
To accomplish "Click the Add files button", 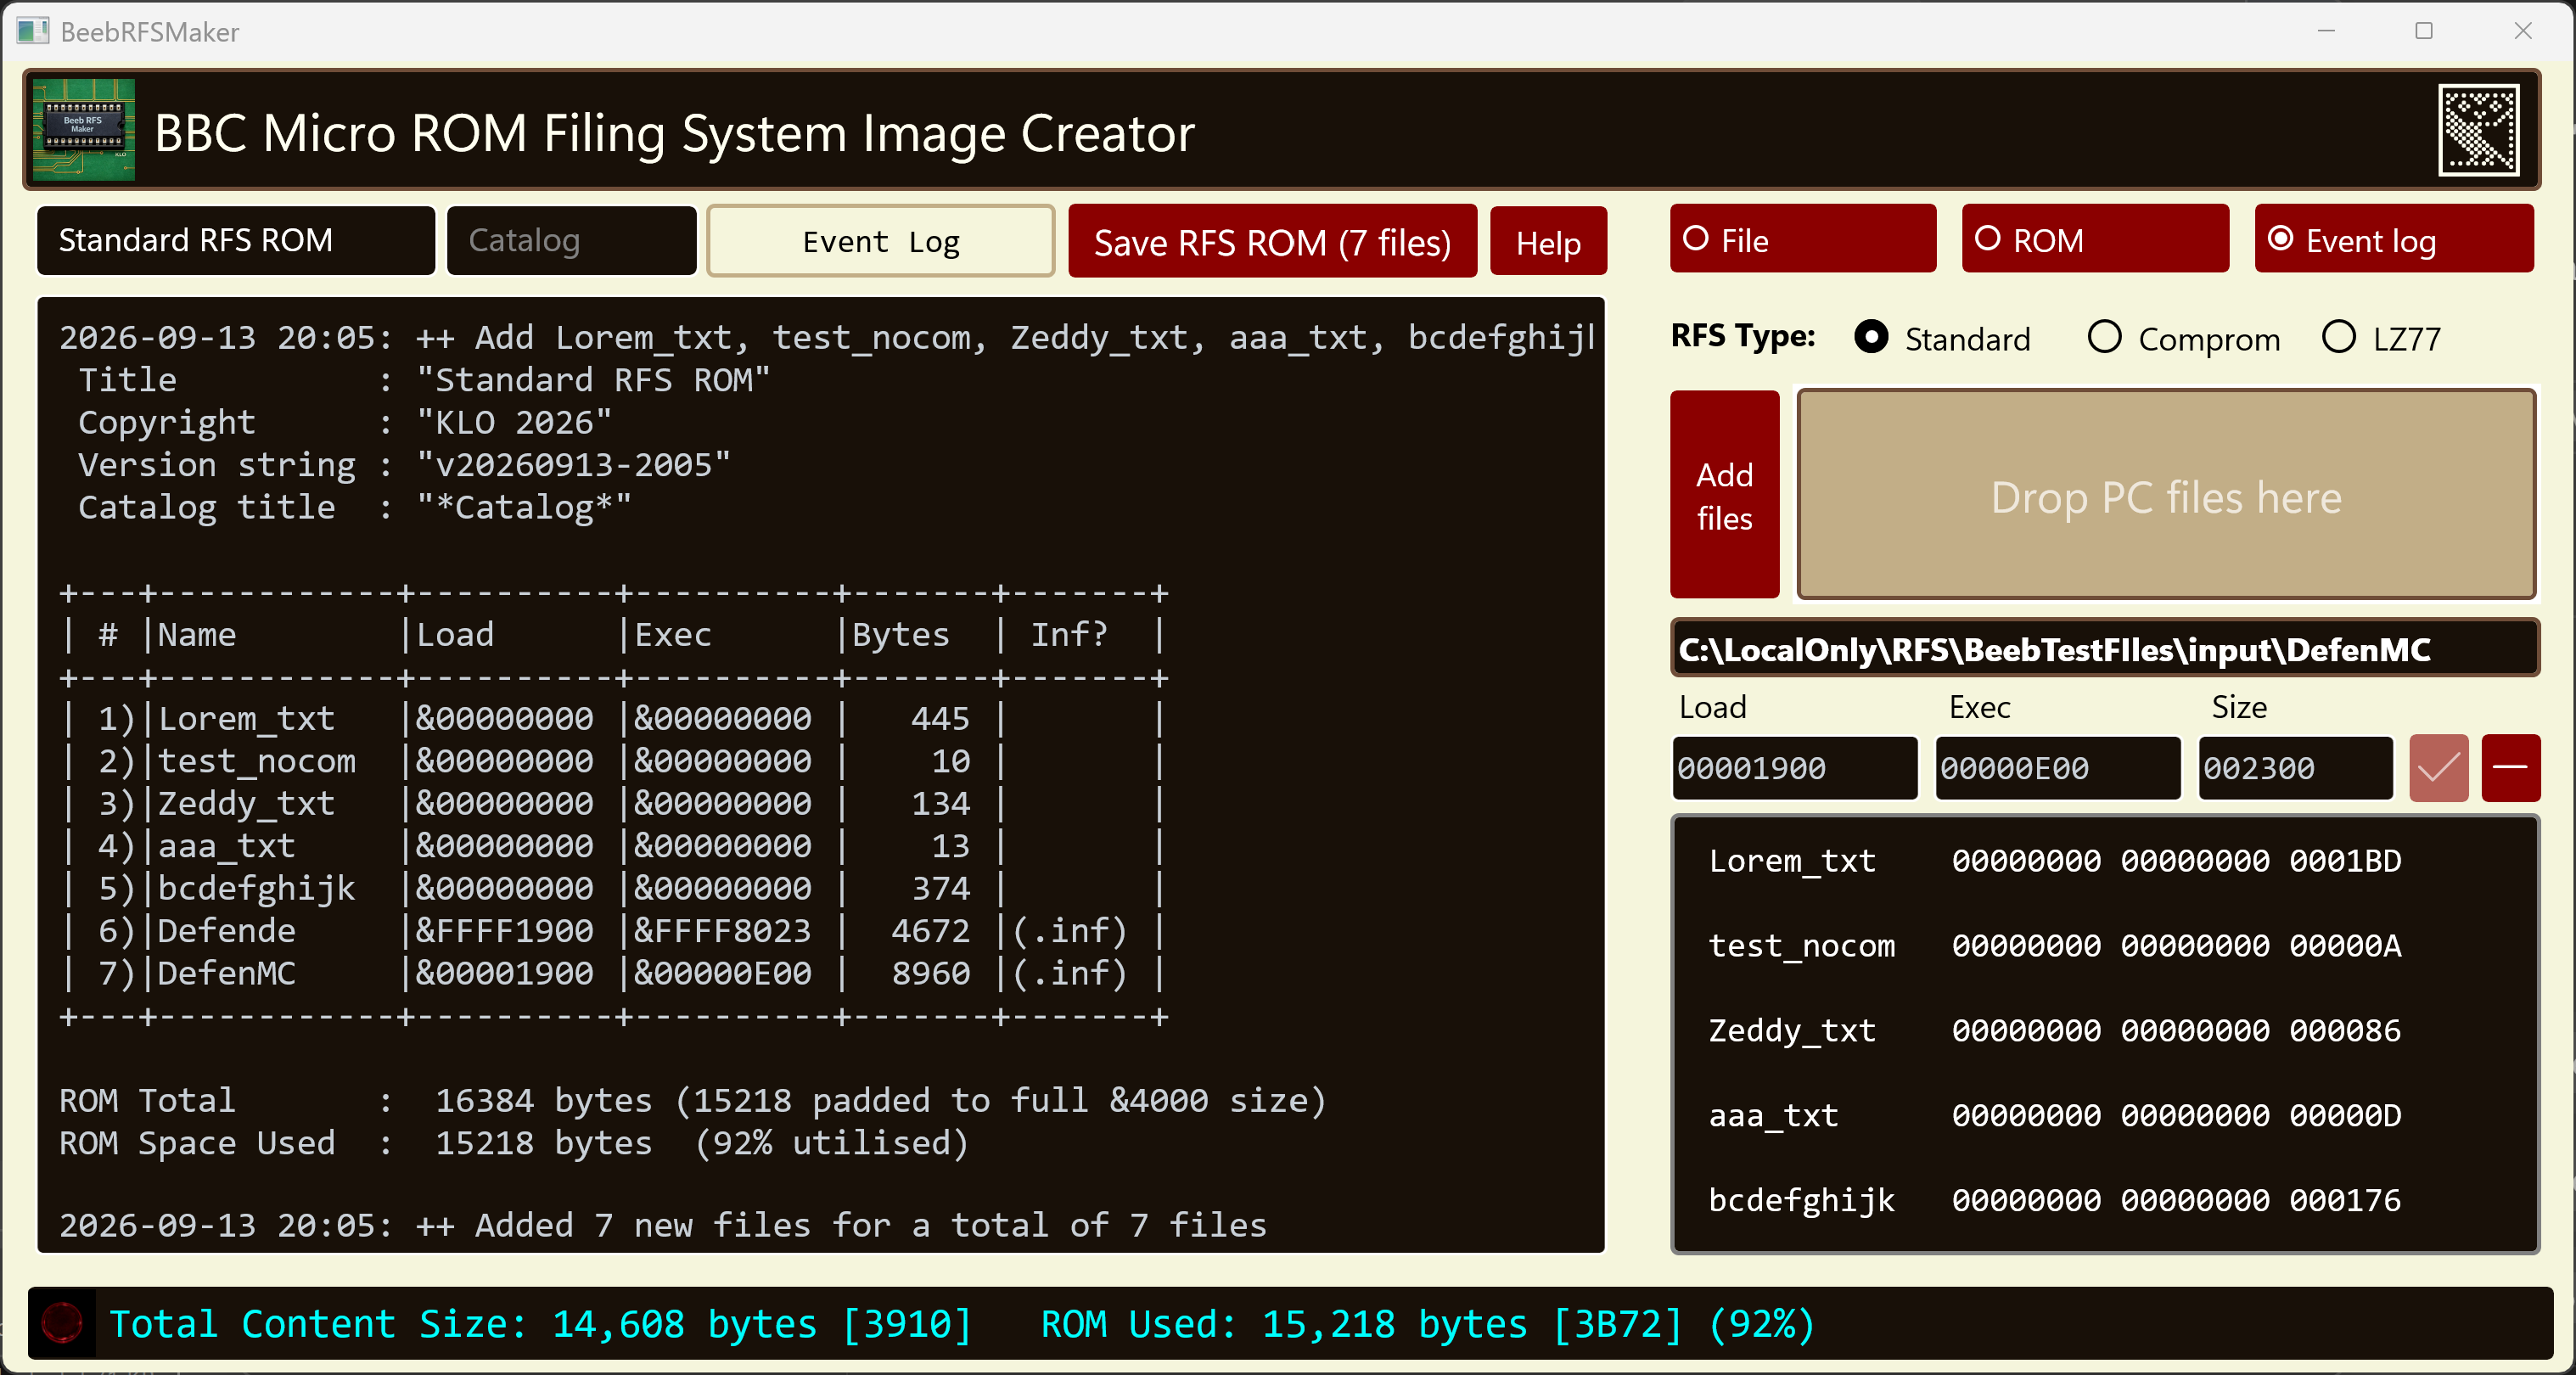I will click(x=1724, y=495).
